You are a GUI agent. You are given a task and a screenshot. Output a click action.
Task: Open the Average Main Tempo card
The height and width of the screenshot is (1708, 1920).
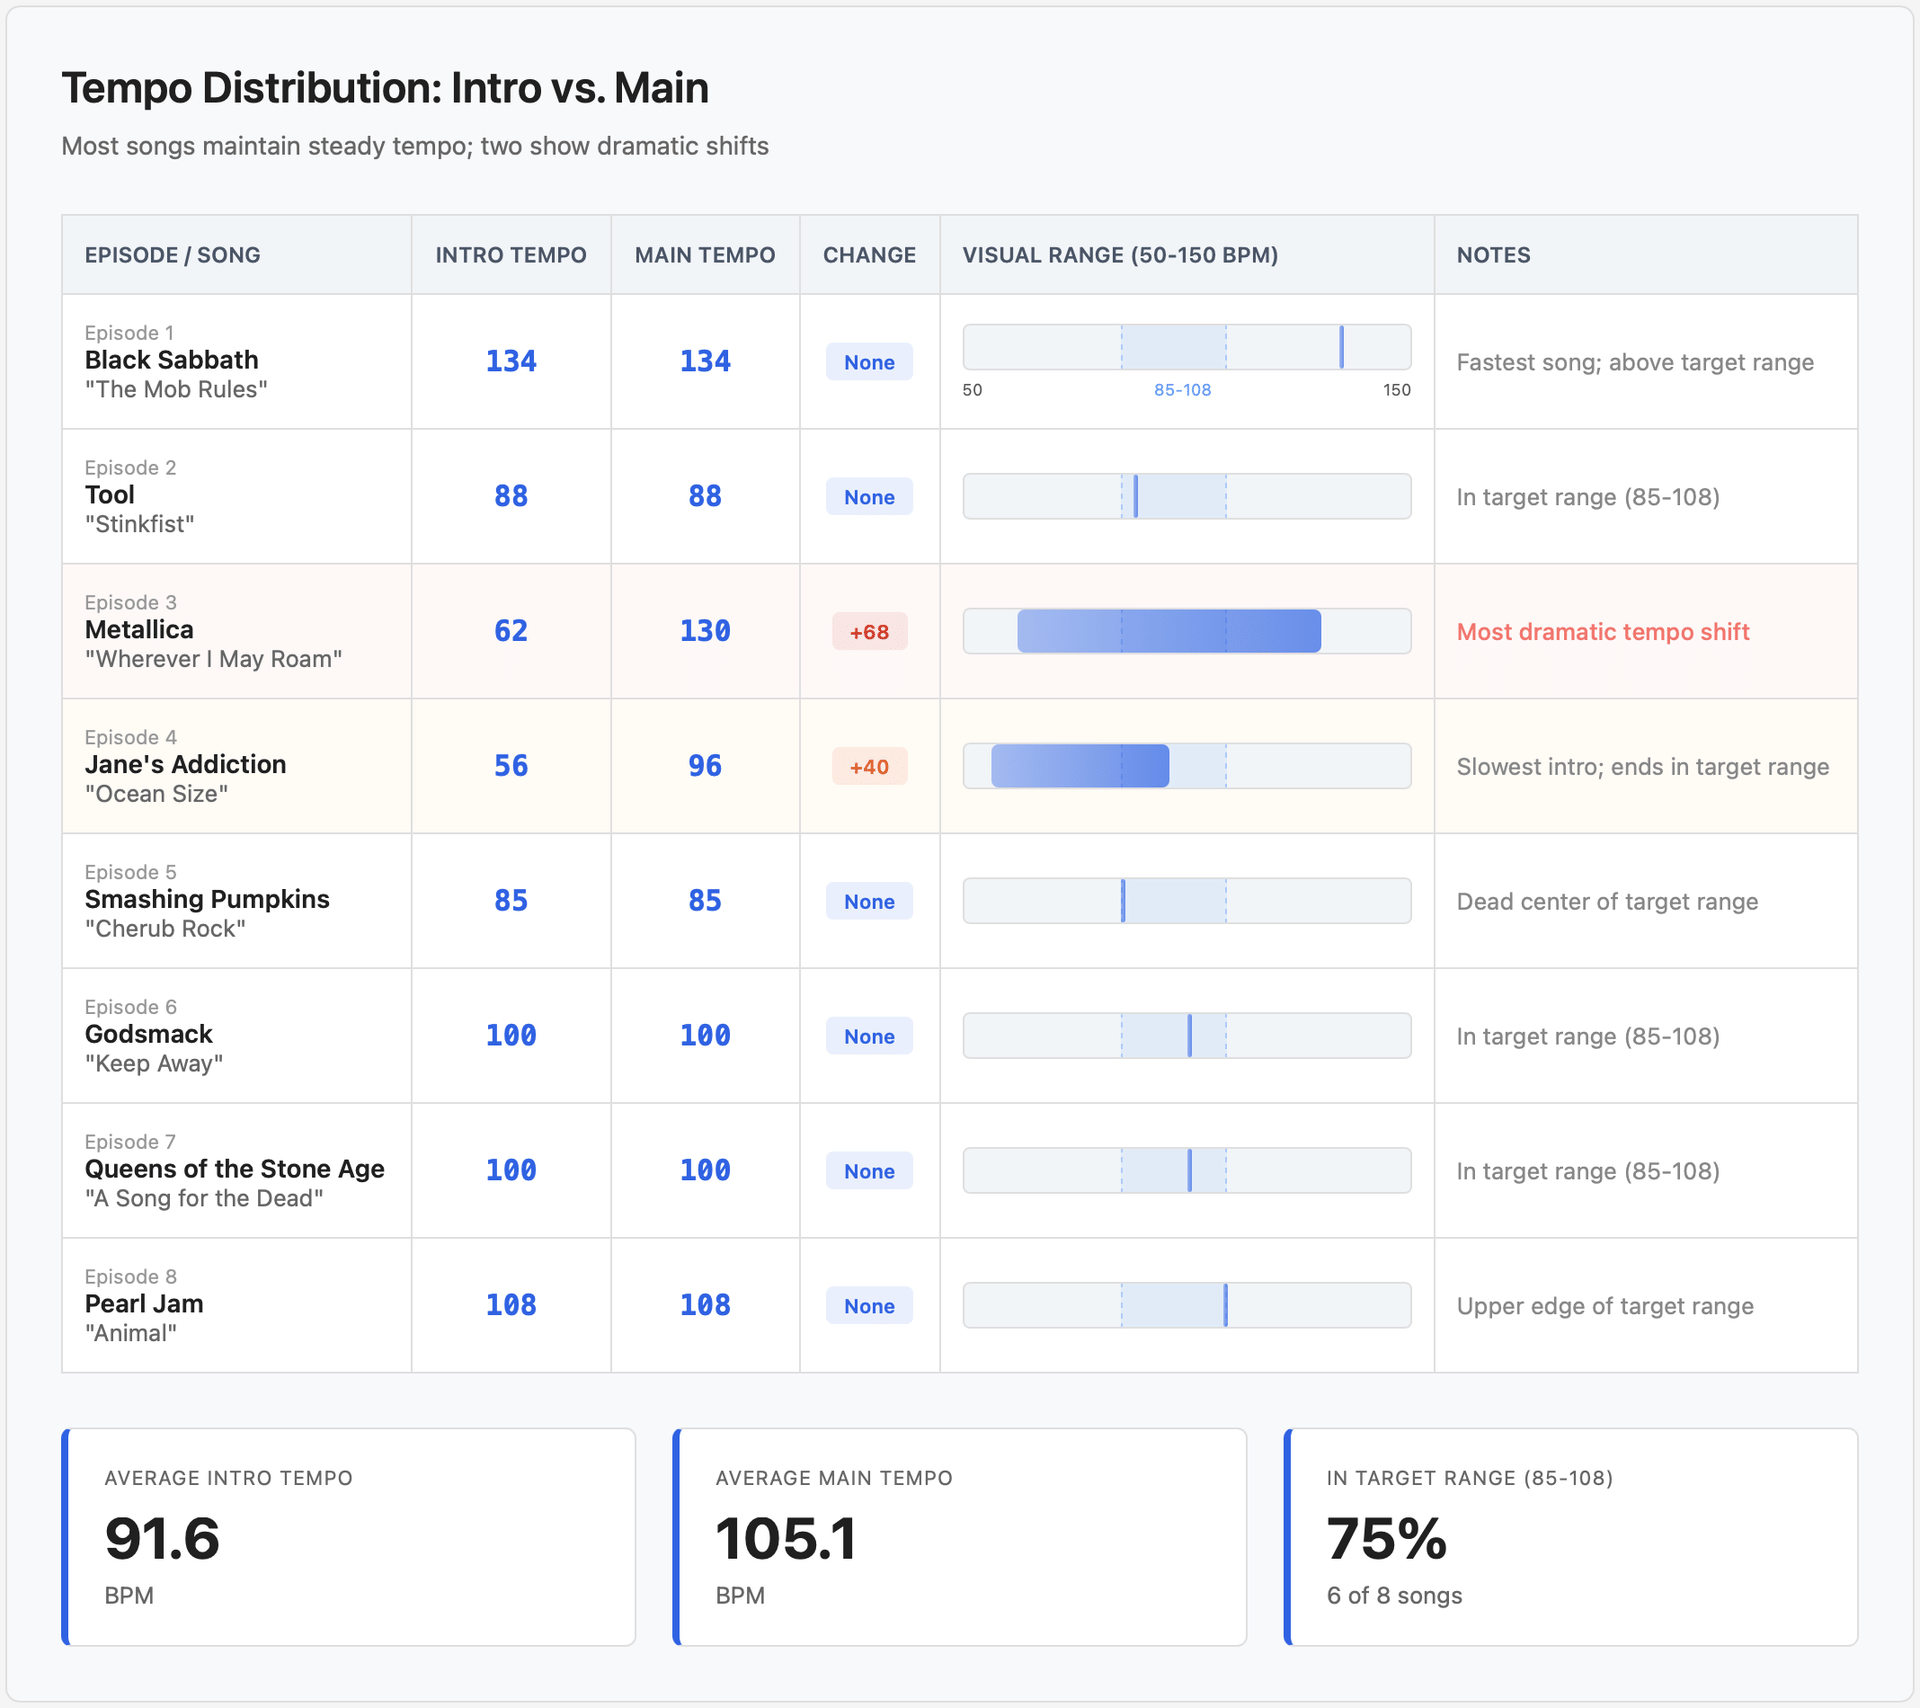point(959,1536)
